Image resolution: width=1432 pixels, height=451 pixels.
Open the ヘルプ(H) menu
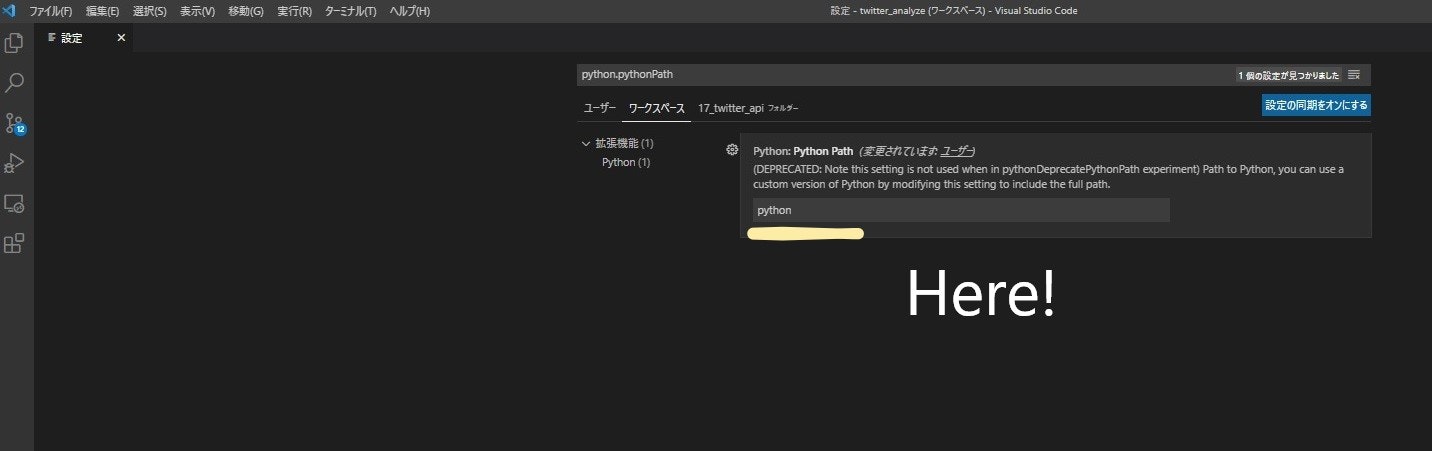(409, 11)
